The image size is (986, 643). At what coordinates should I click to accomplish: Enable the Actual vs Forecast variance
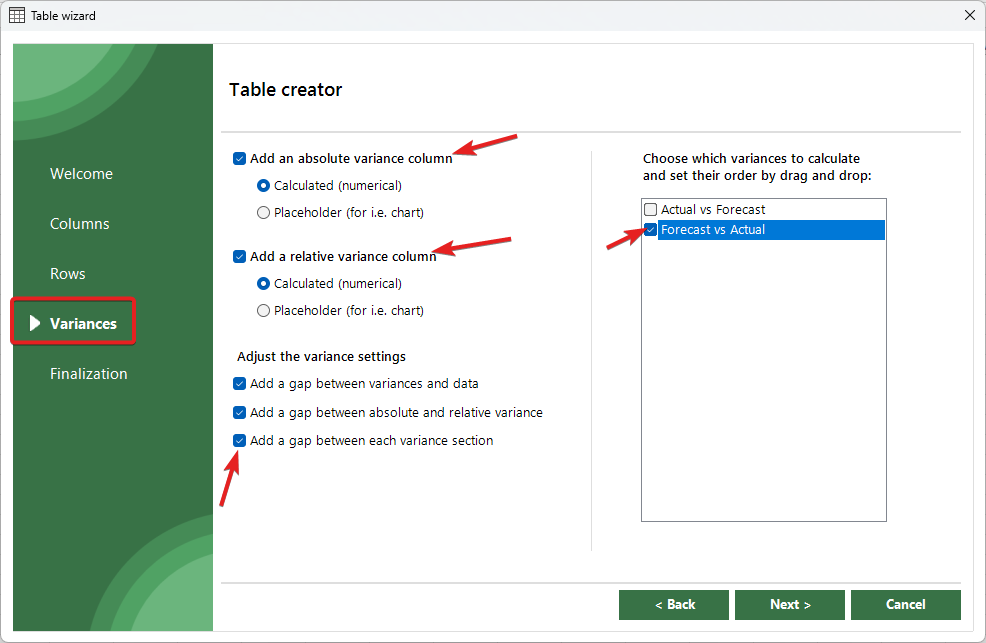tap(651, 210)
